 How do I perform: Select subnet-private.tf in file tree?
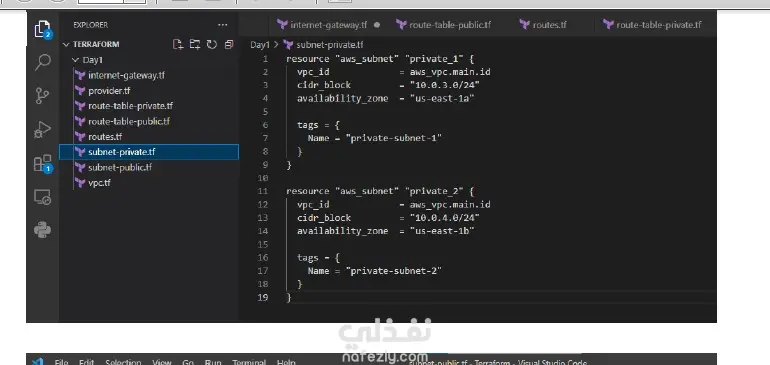point(149,152)
